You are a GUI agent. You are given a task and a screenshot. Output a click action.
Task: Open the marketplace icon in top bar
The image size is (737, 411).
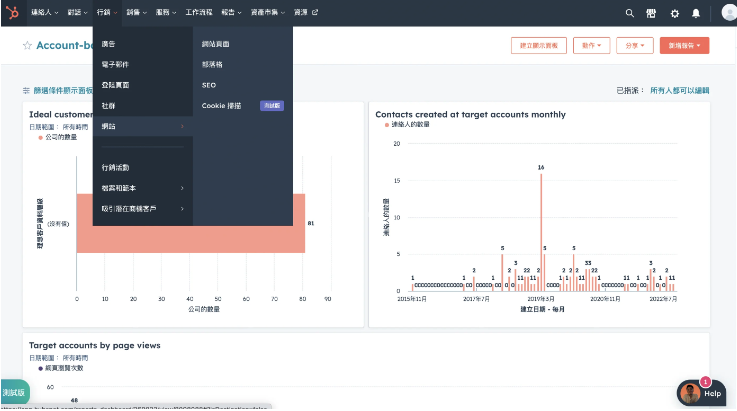pyautogui.click(x=651, y=13)
